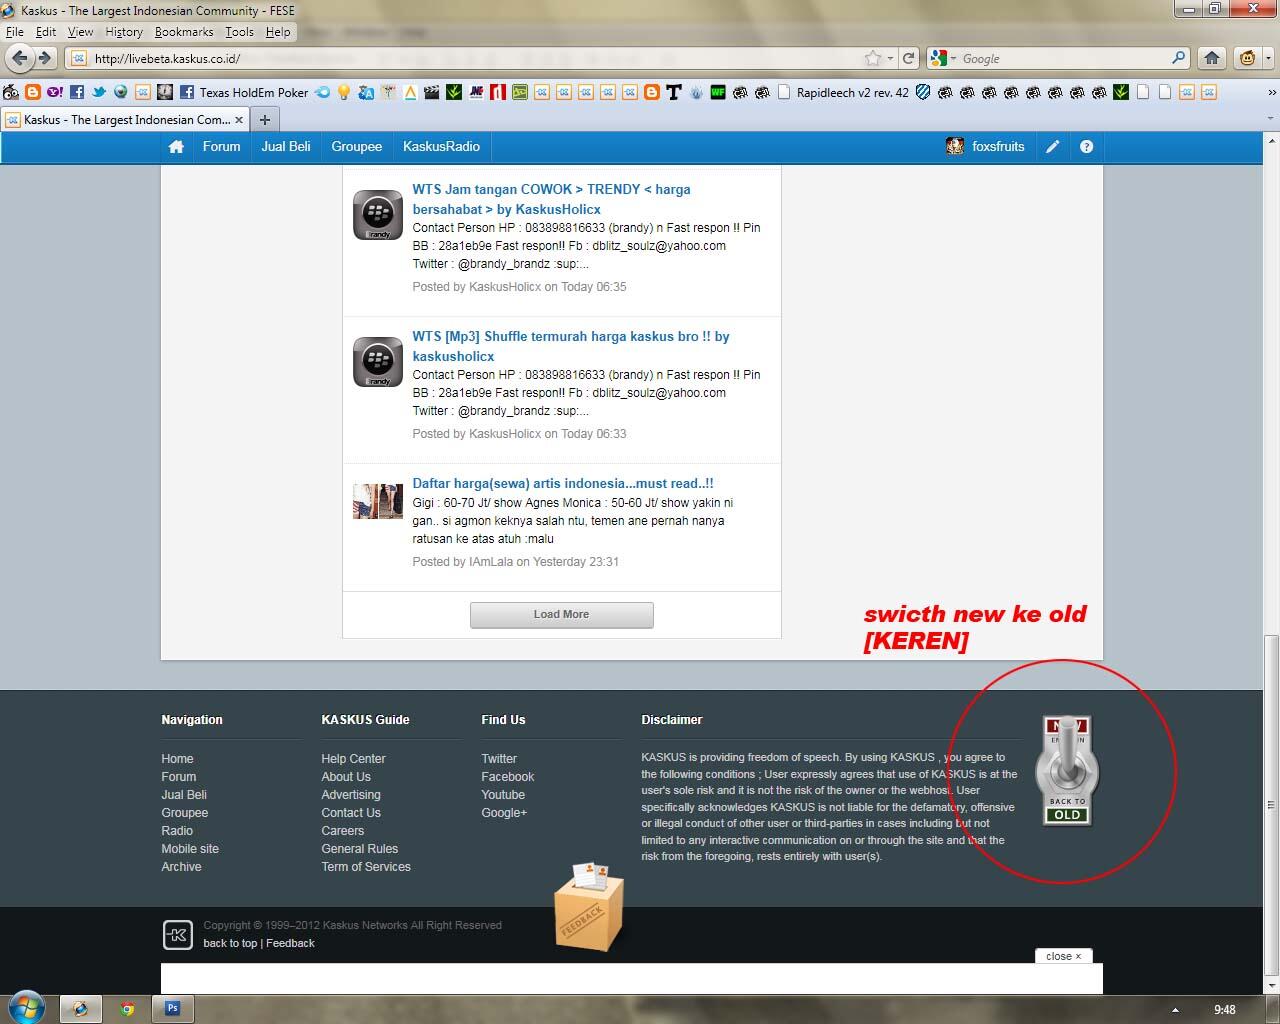Open the Windows Start button
This screenshot has width=1280, height=1024.
coord(27,1008)
